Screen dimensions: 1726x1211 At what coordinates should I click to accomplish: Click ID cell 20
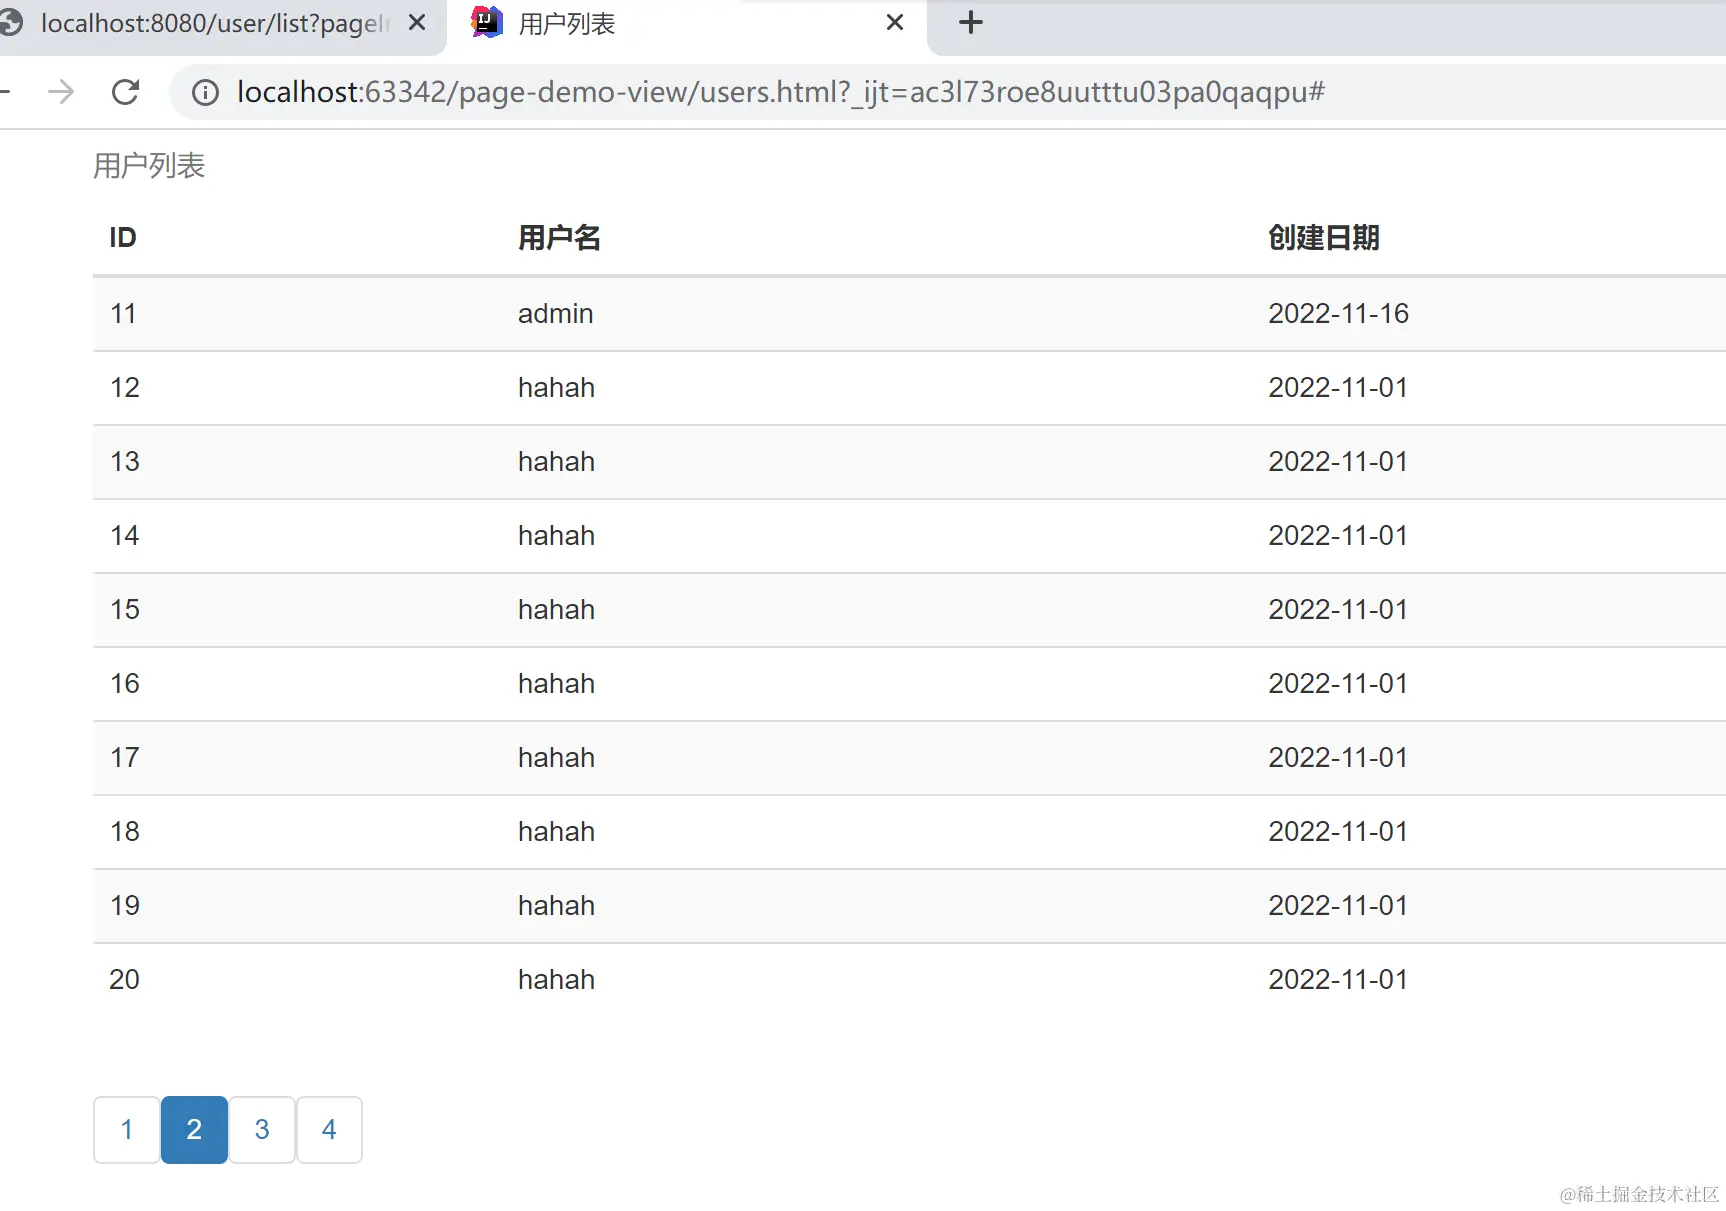(125, 980)
